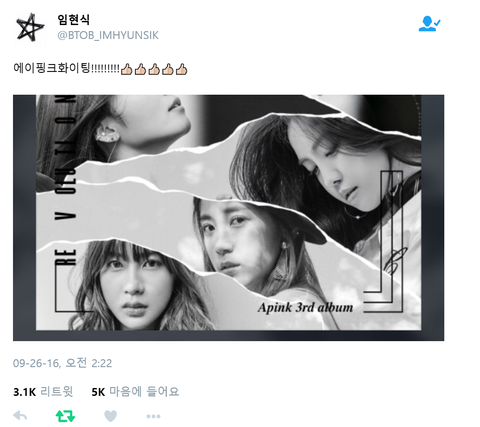The height and width of the screenshot is (427, 480).
Task: Click the last thumbs-up emoji
Action: point(181,69)
